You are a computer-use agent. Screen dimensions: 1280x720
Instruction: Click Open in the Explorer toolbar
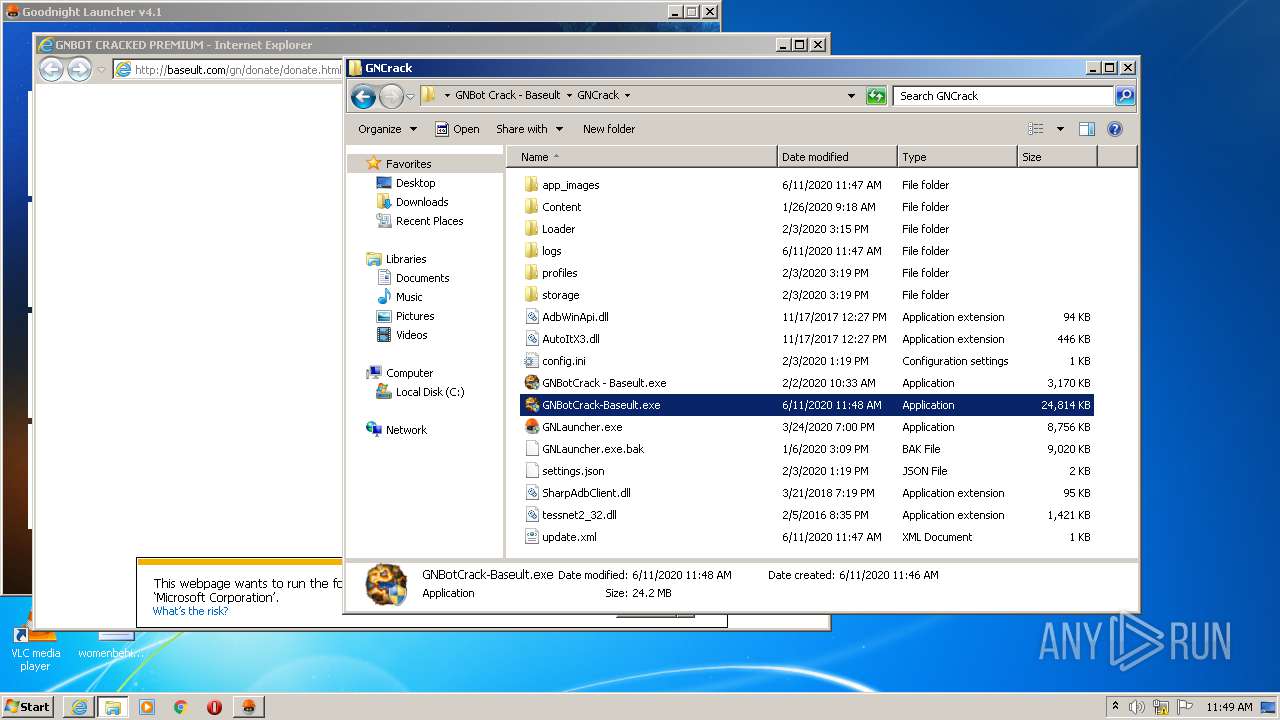pyautogui.click(x=457, y=129)
